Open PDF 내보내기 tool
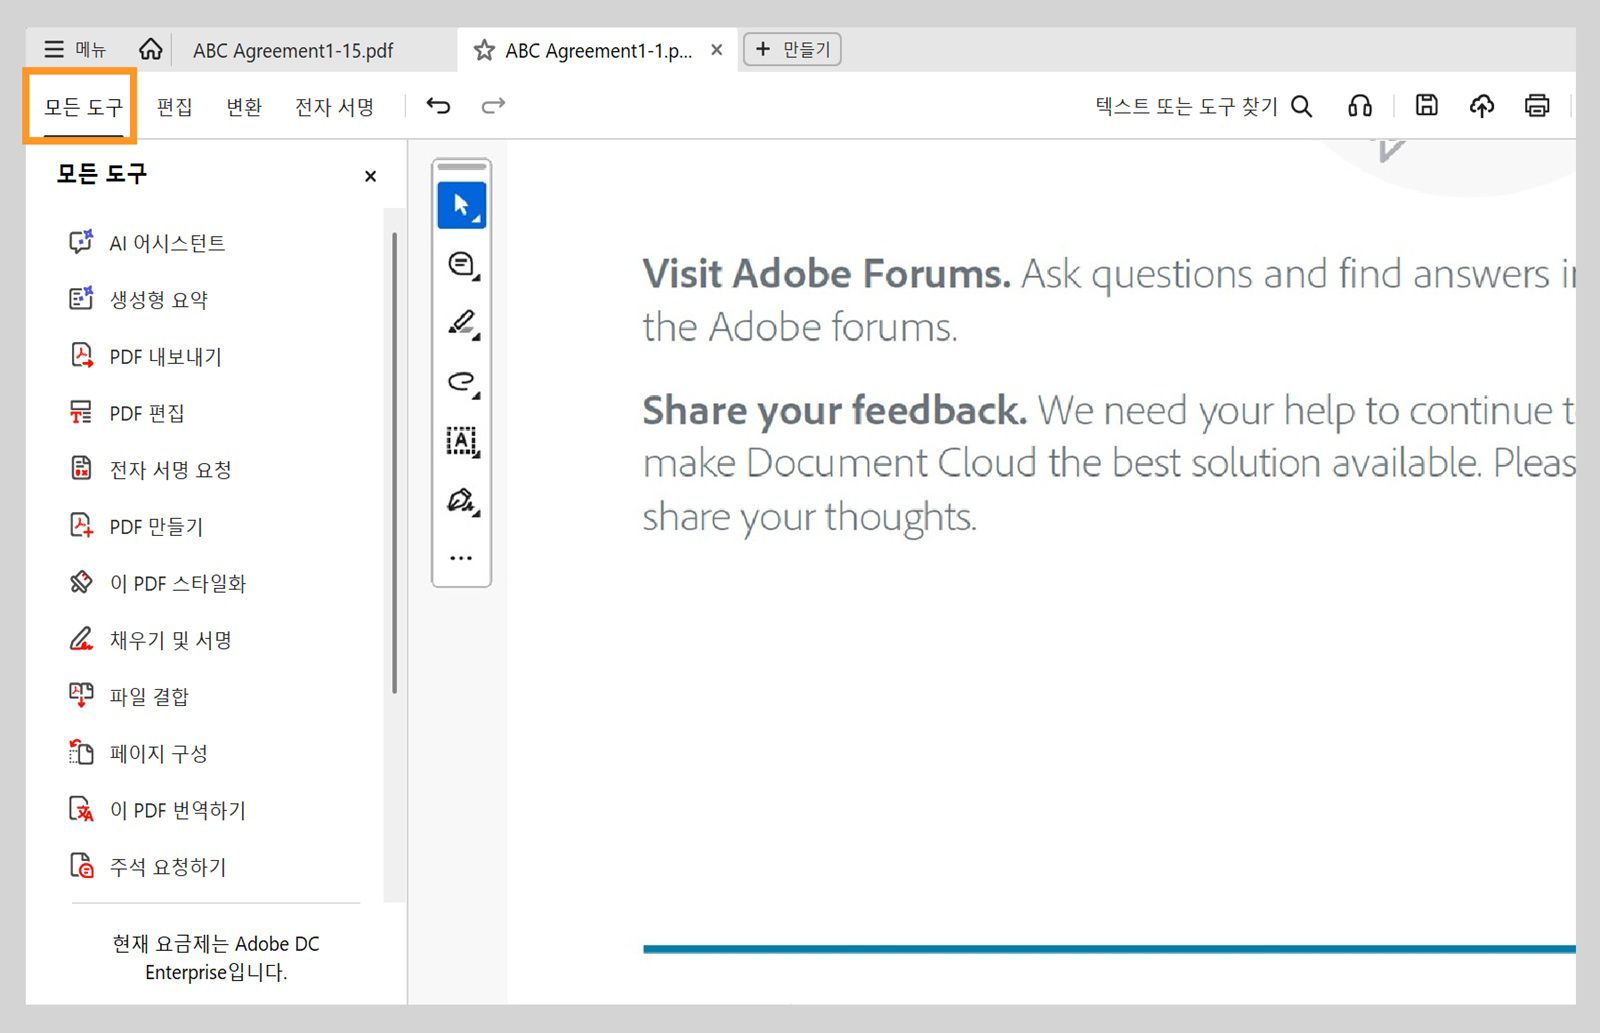Screen dimensions: 1600x1033 165,356
